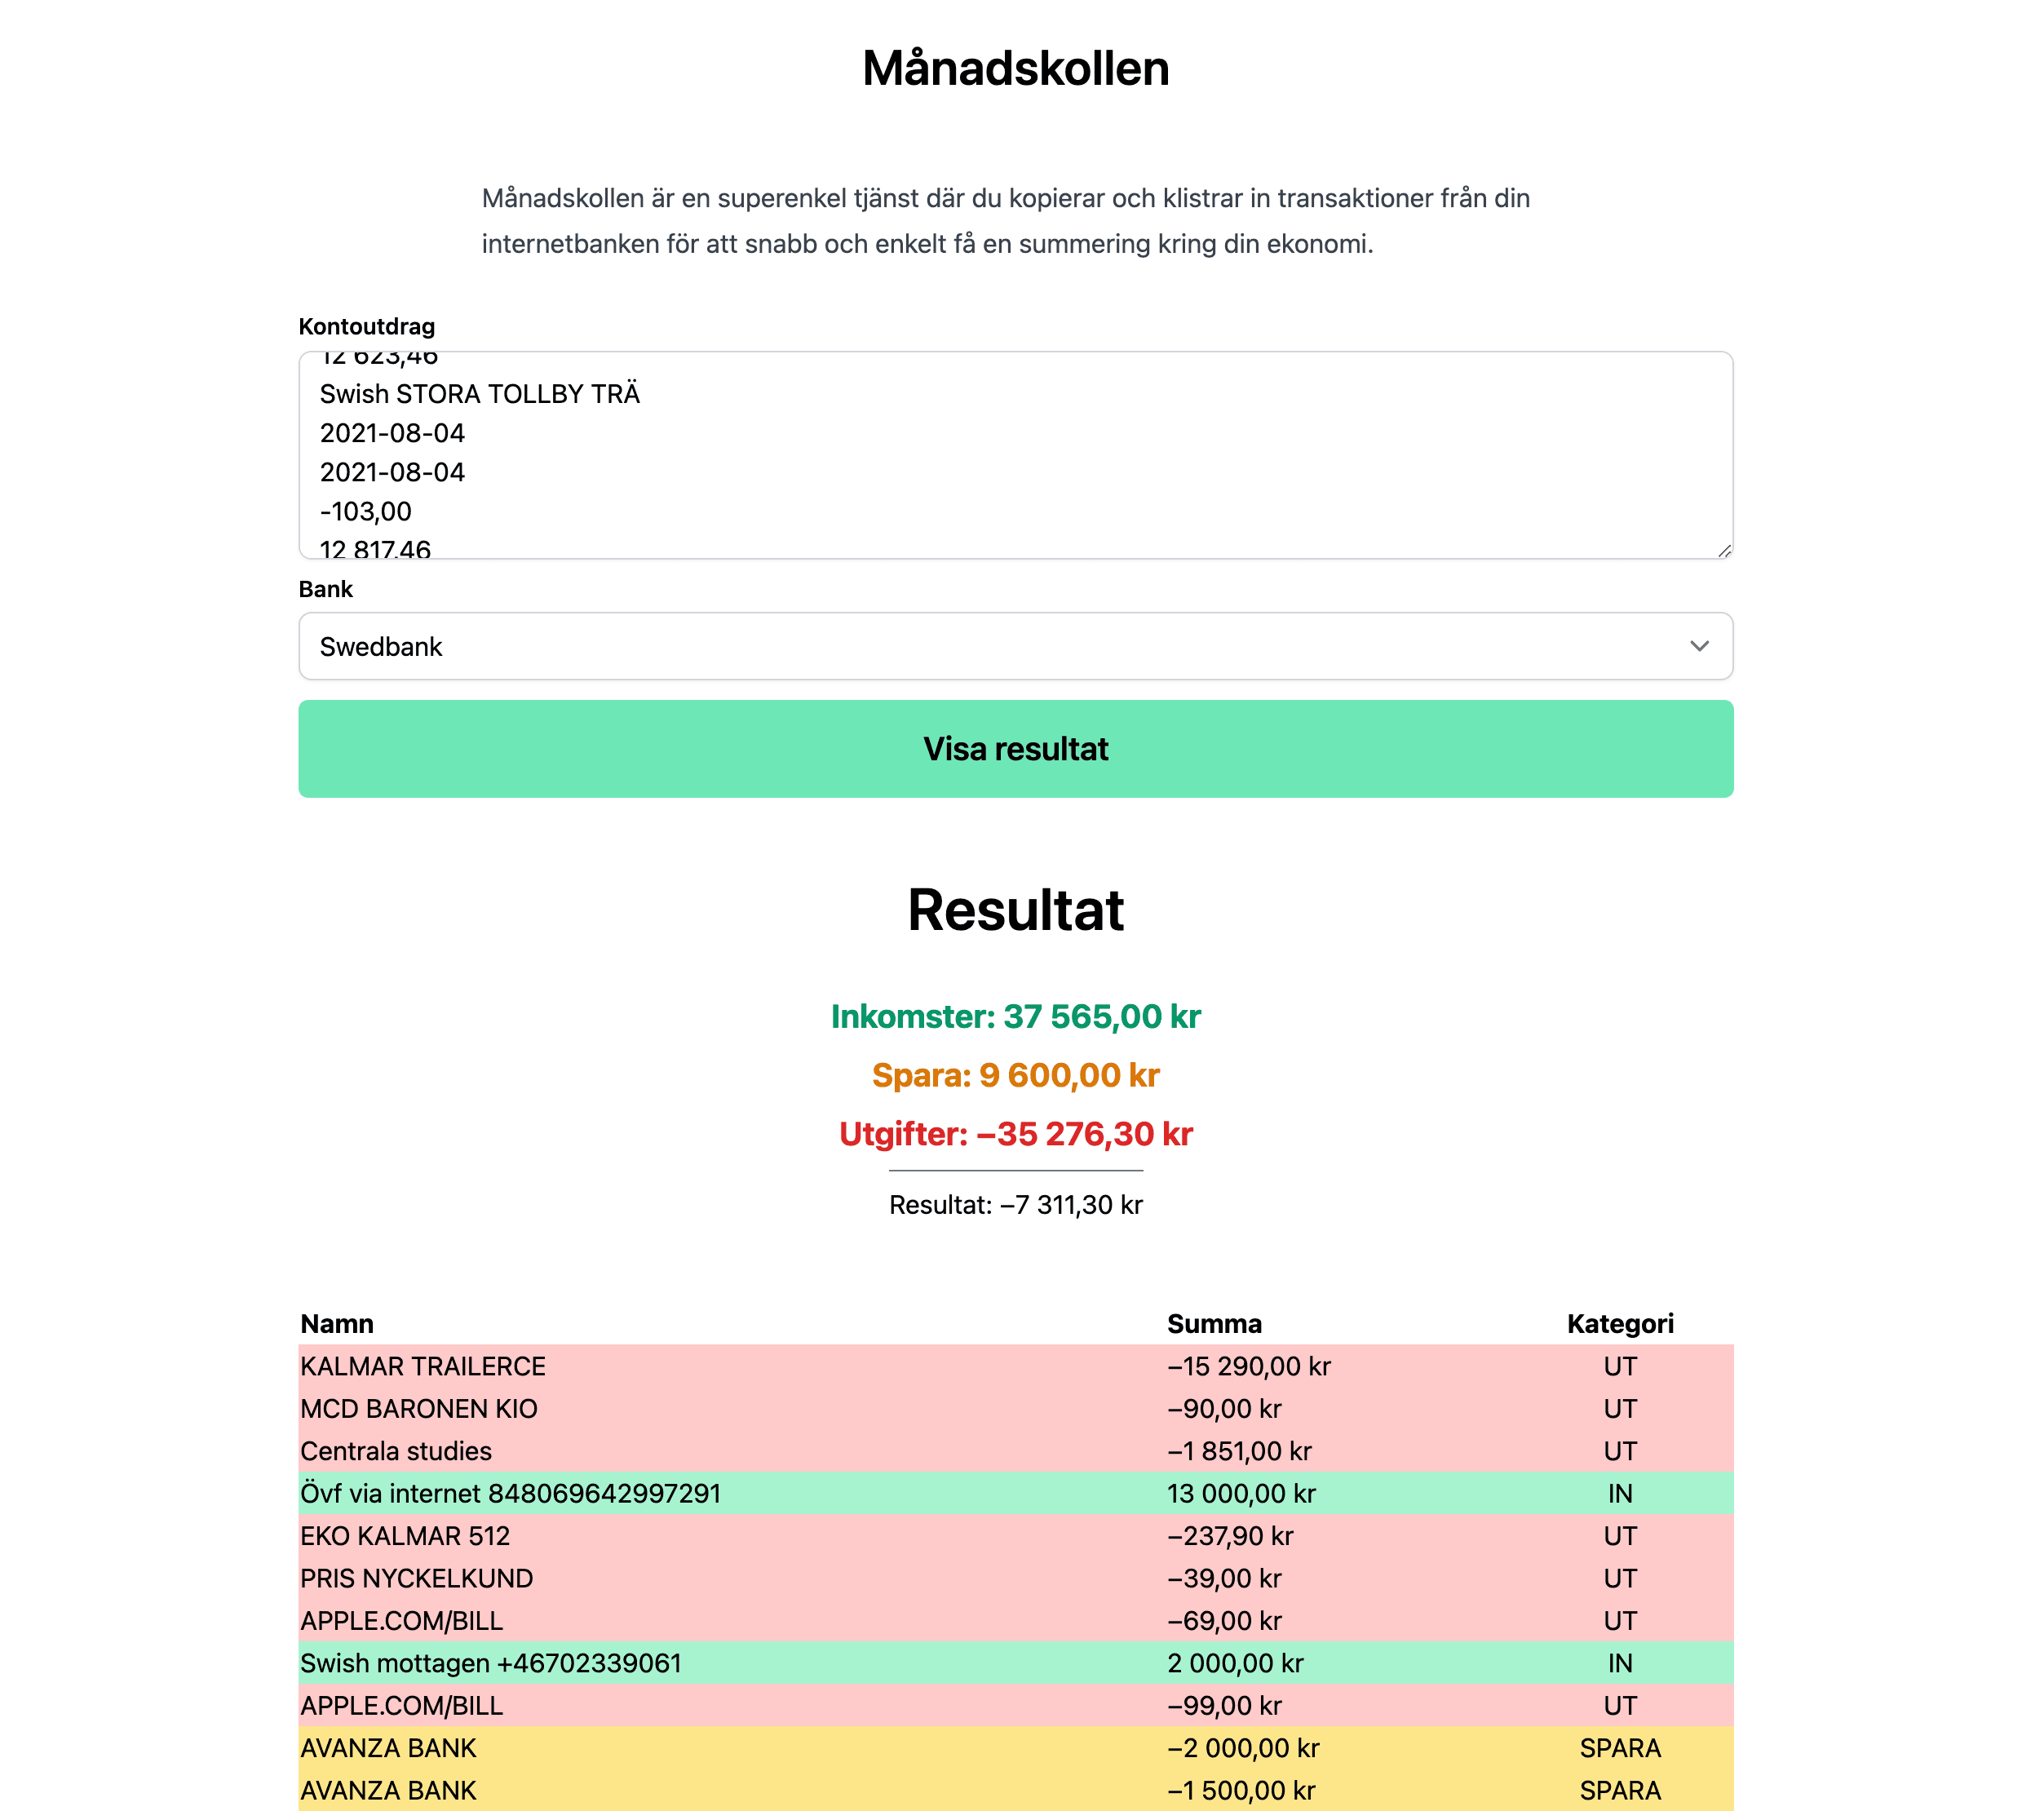
Task: Select Swedbank from bank dropdown
Action: click(x=1015, y=645)
